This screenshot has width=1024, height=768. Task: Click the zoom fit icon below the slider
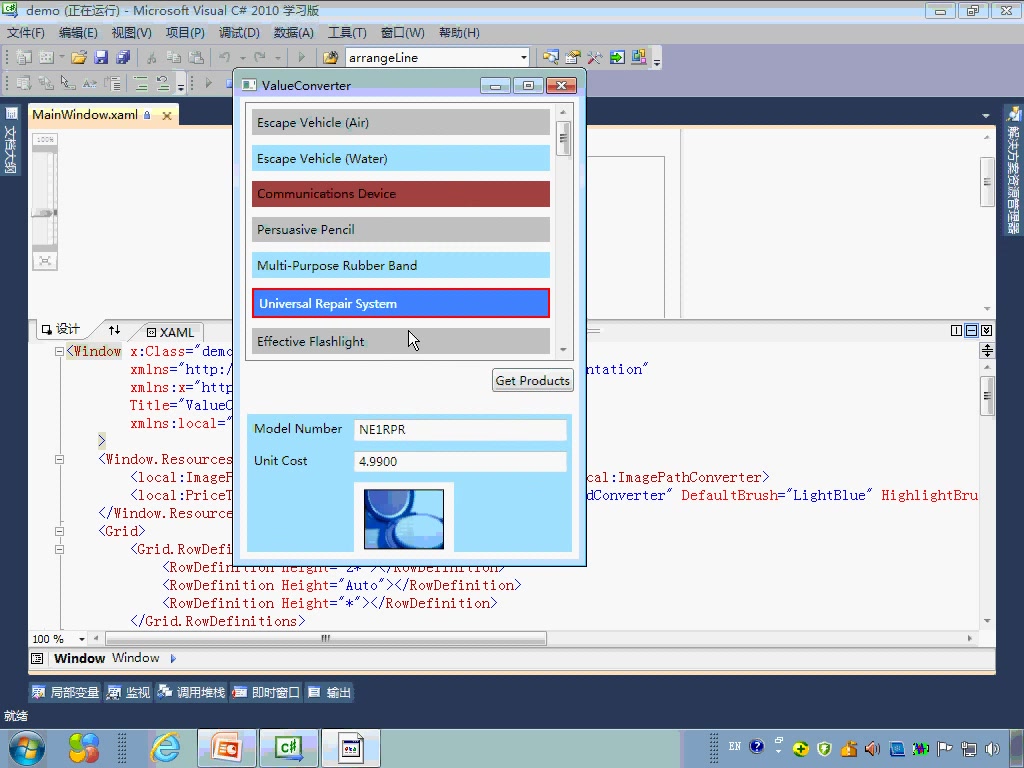click(x=45, y=260)
